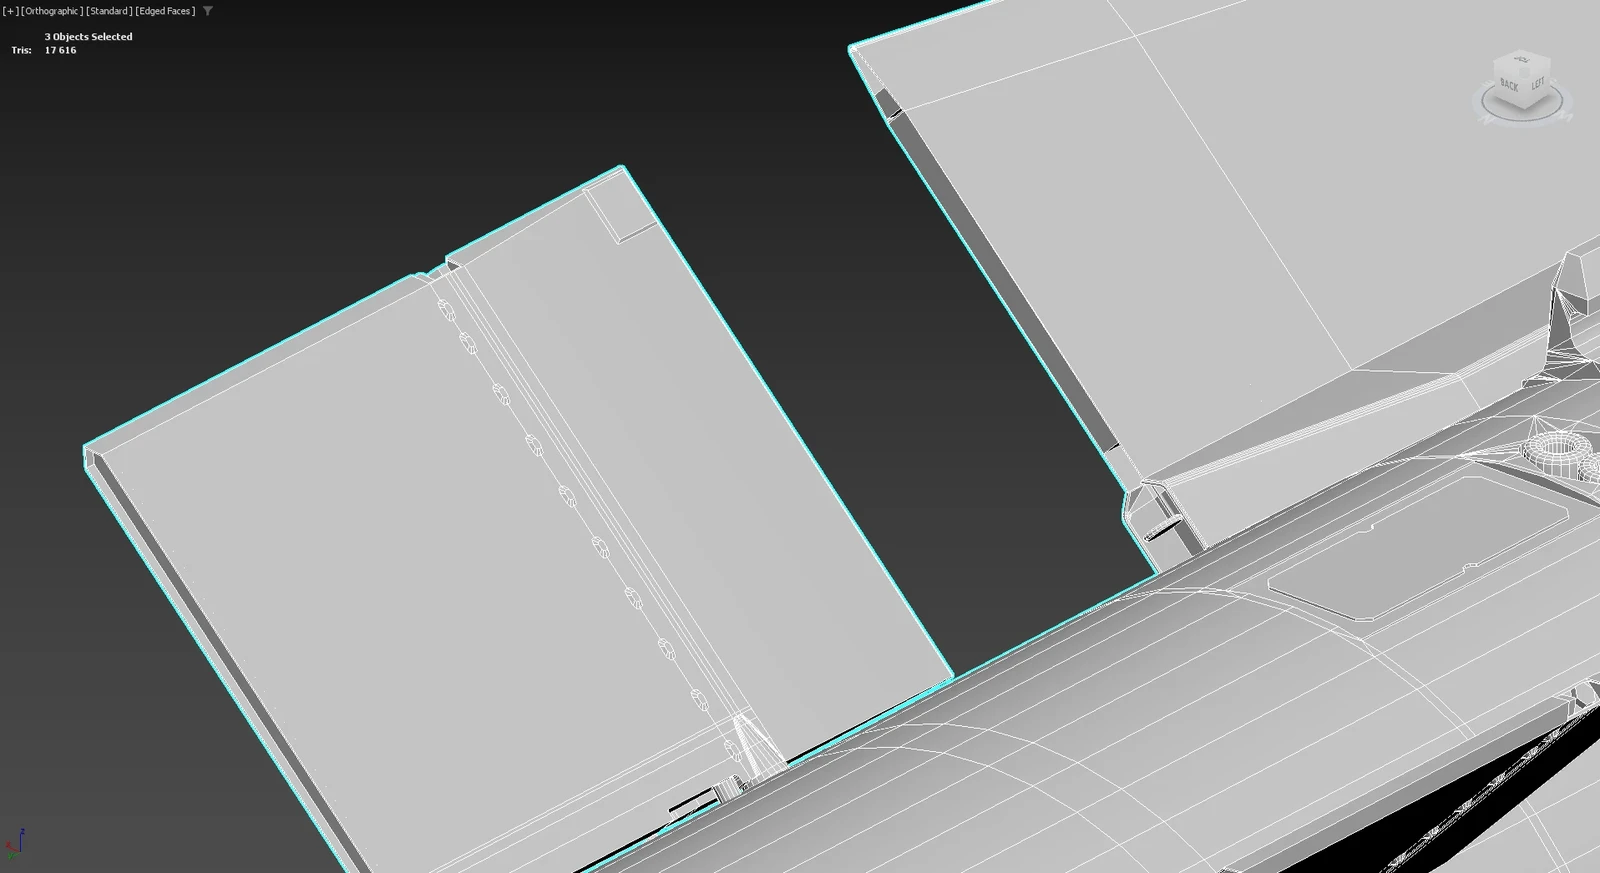The image size is (1600, 873).
Task: Click the world axis tripod gizmo
Action: 13,844
